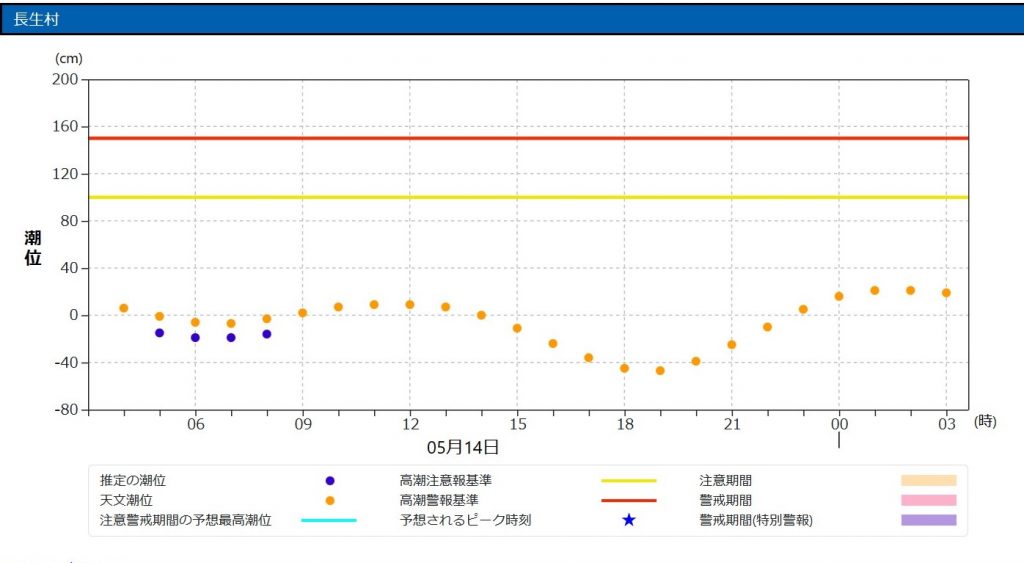Click the 200 y-axis value
Viewport: 1024px width, 563px height.
point(65,79)
